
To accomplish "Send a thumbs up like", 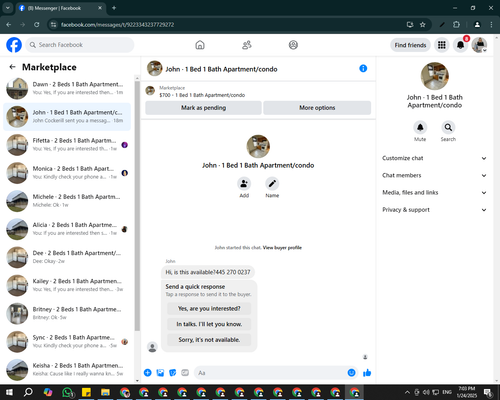I will [x=367, y=373].
